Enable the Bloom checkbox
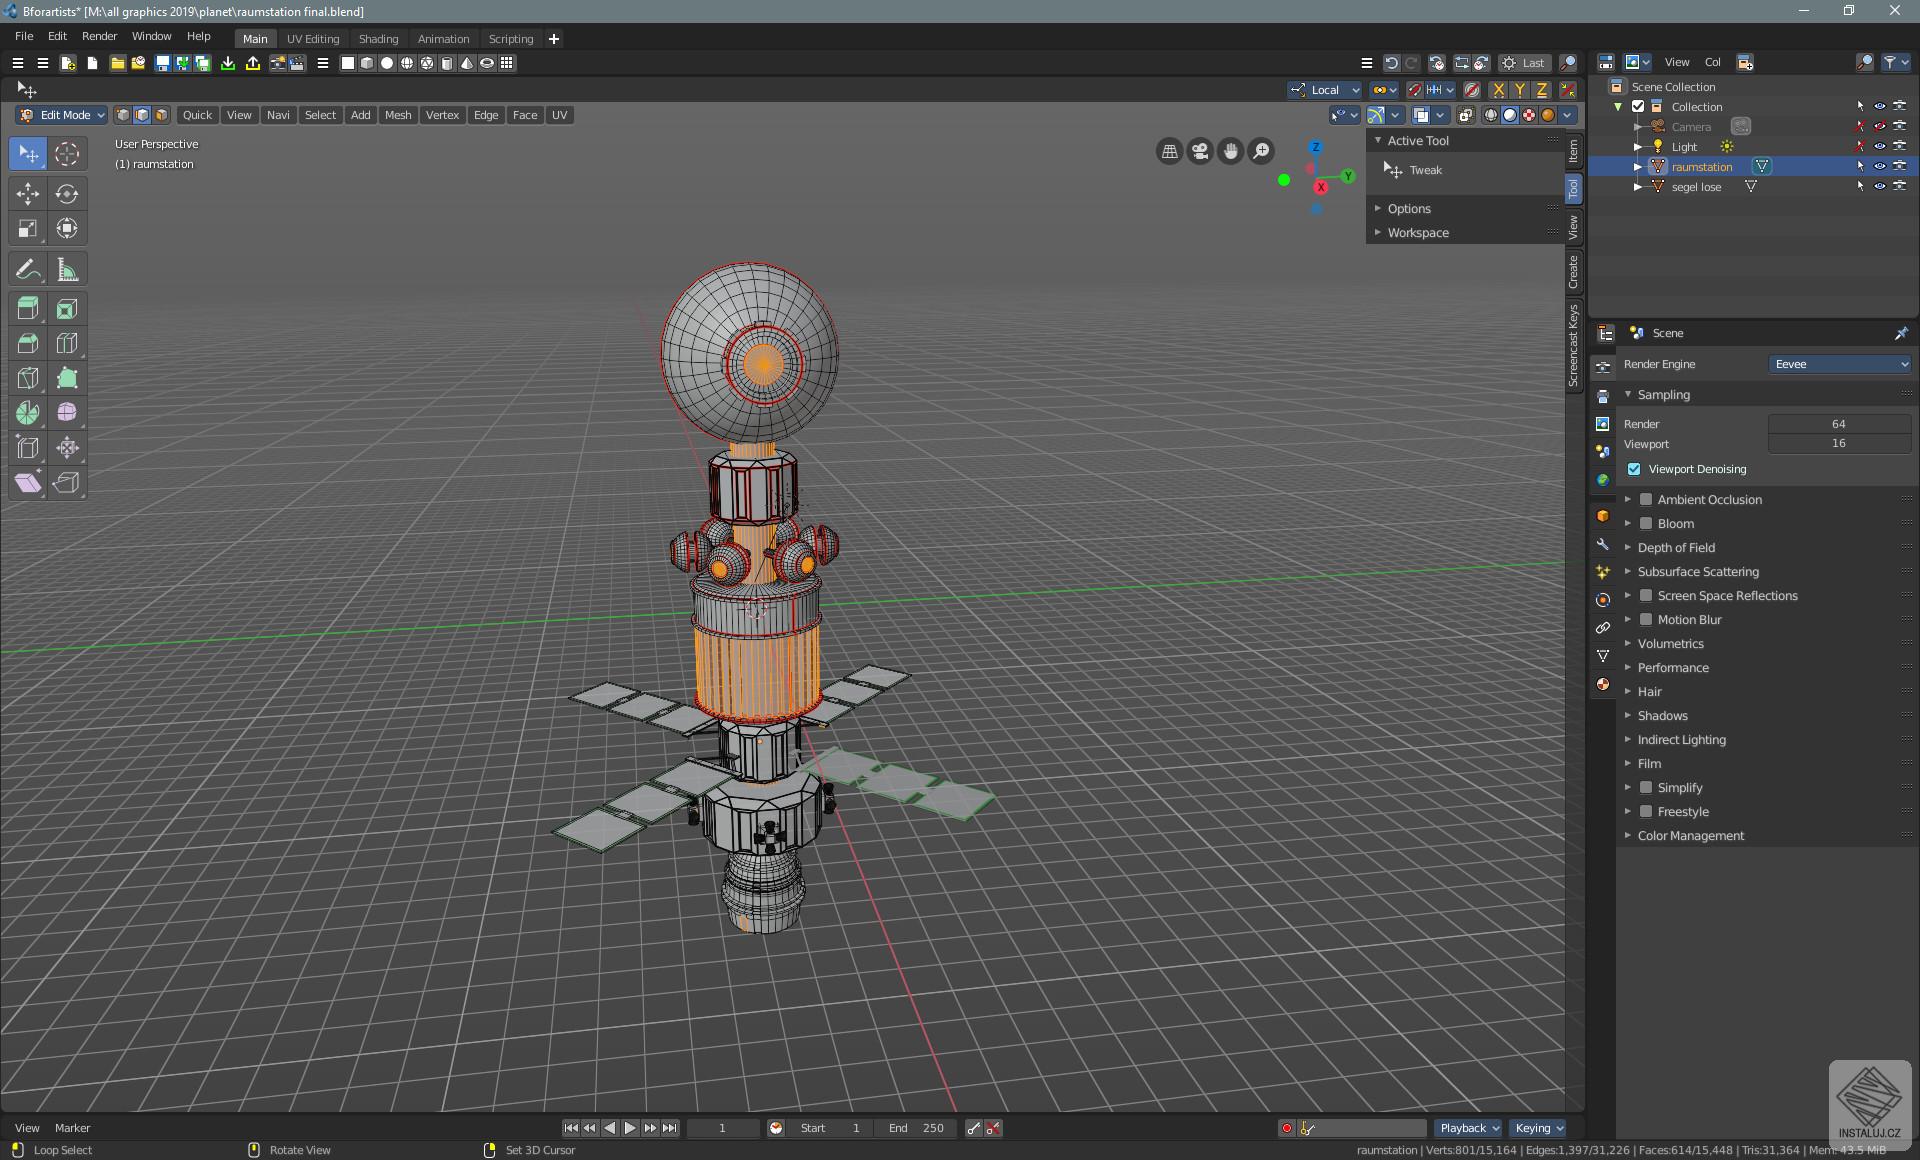 (1646, 523)
